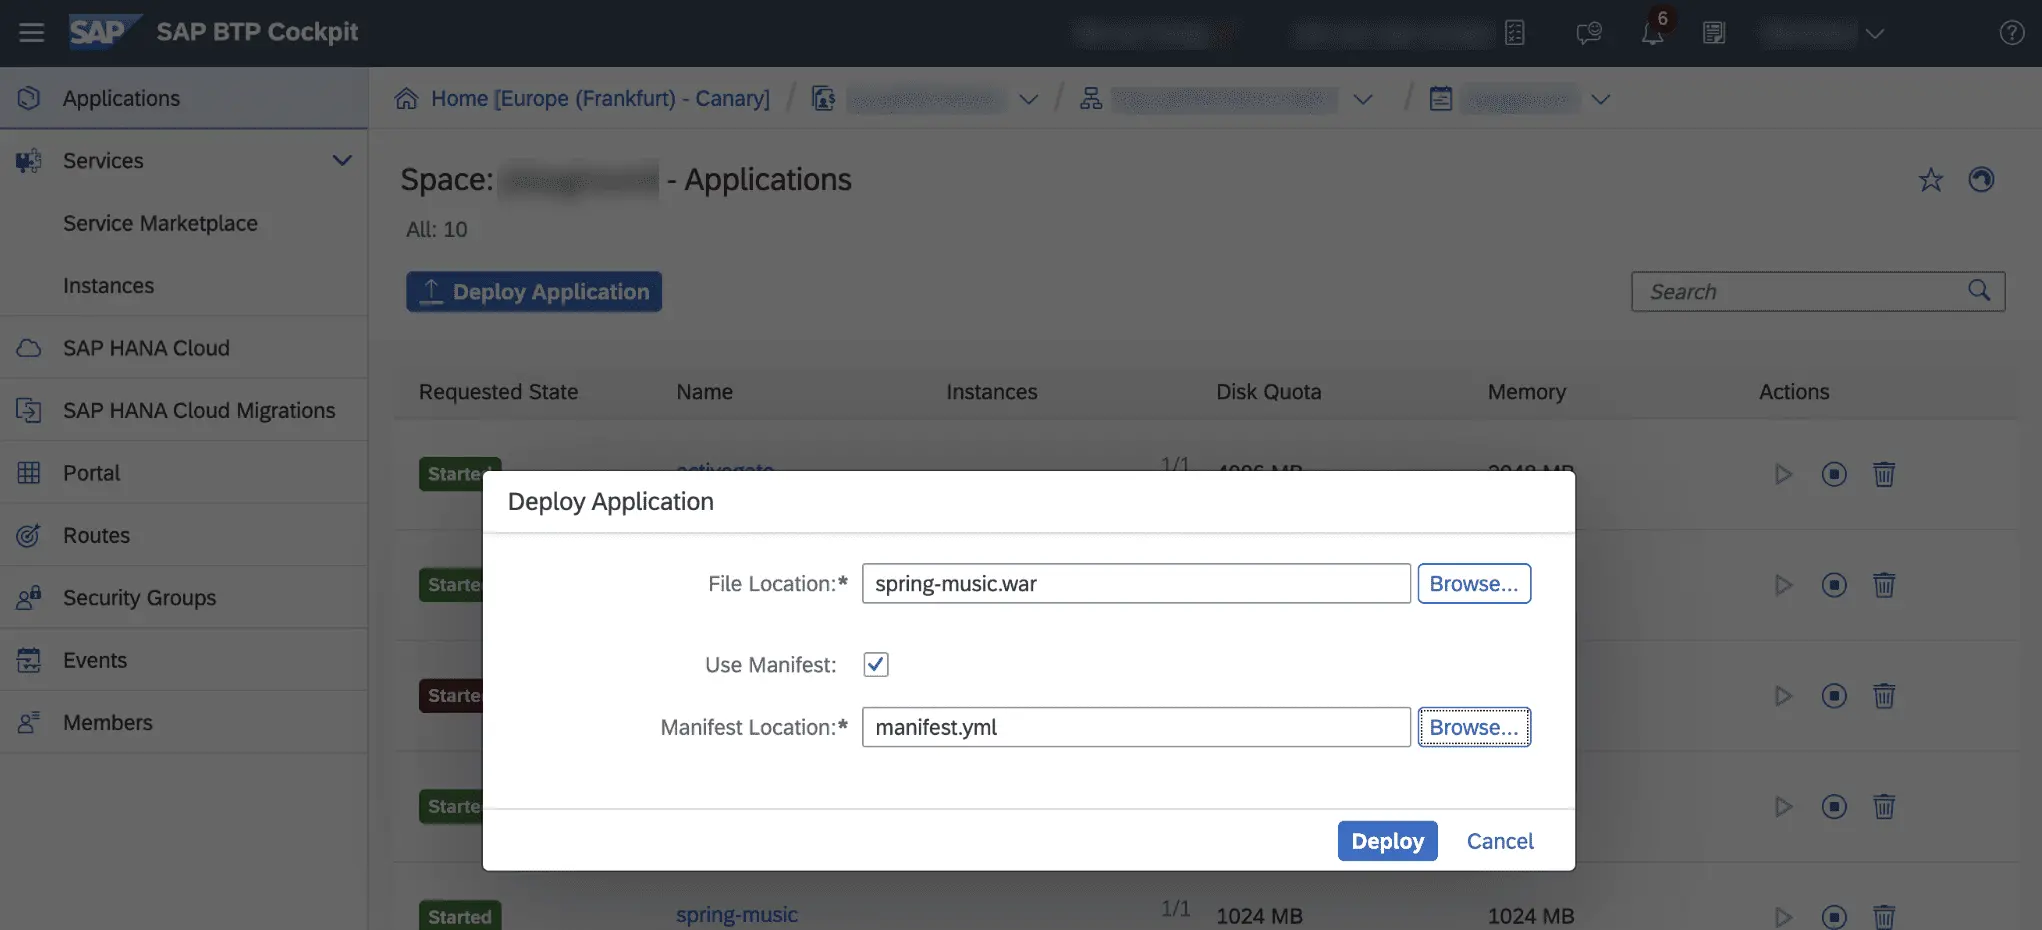Image resolution: width=2042 pixels, height=930 pixels.
Task: Click the File Location input field
Action: point(1135,584)
